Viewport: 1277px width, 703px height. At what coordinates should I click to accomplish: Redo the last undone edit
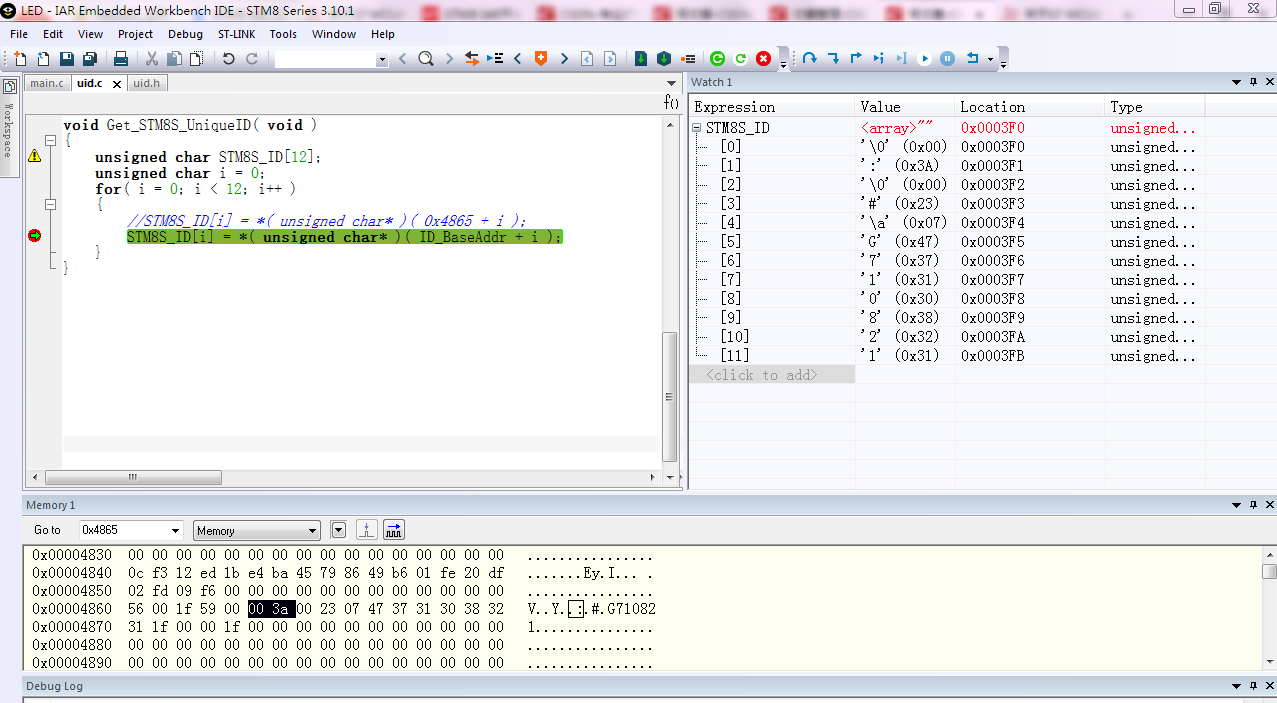(x=252, y=59)
